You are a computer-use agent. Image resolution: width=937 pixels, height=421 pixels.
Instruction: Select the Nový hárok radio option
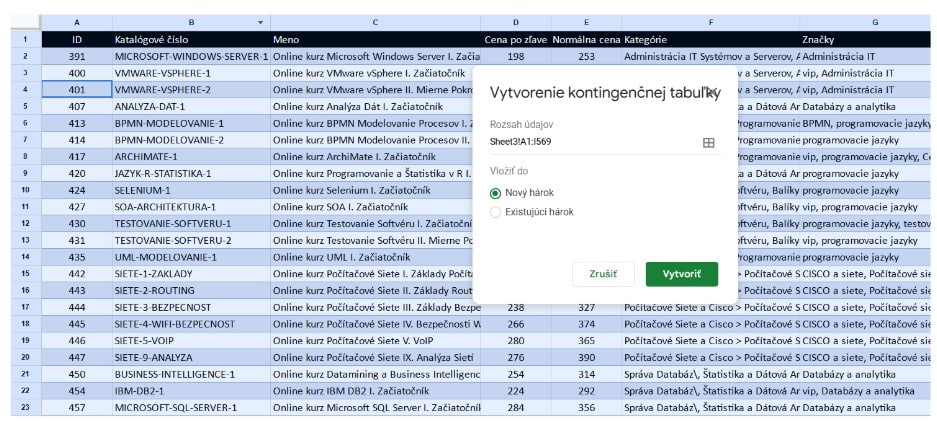coord(495,193)
